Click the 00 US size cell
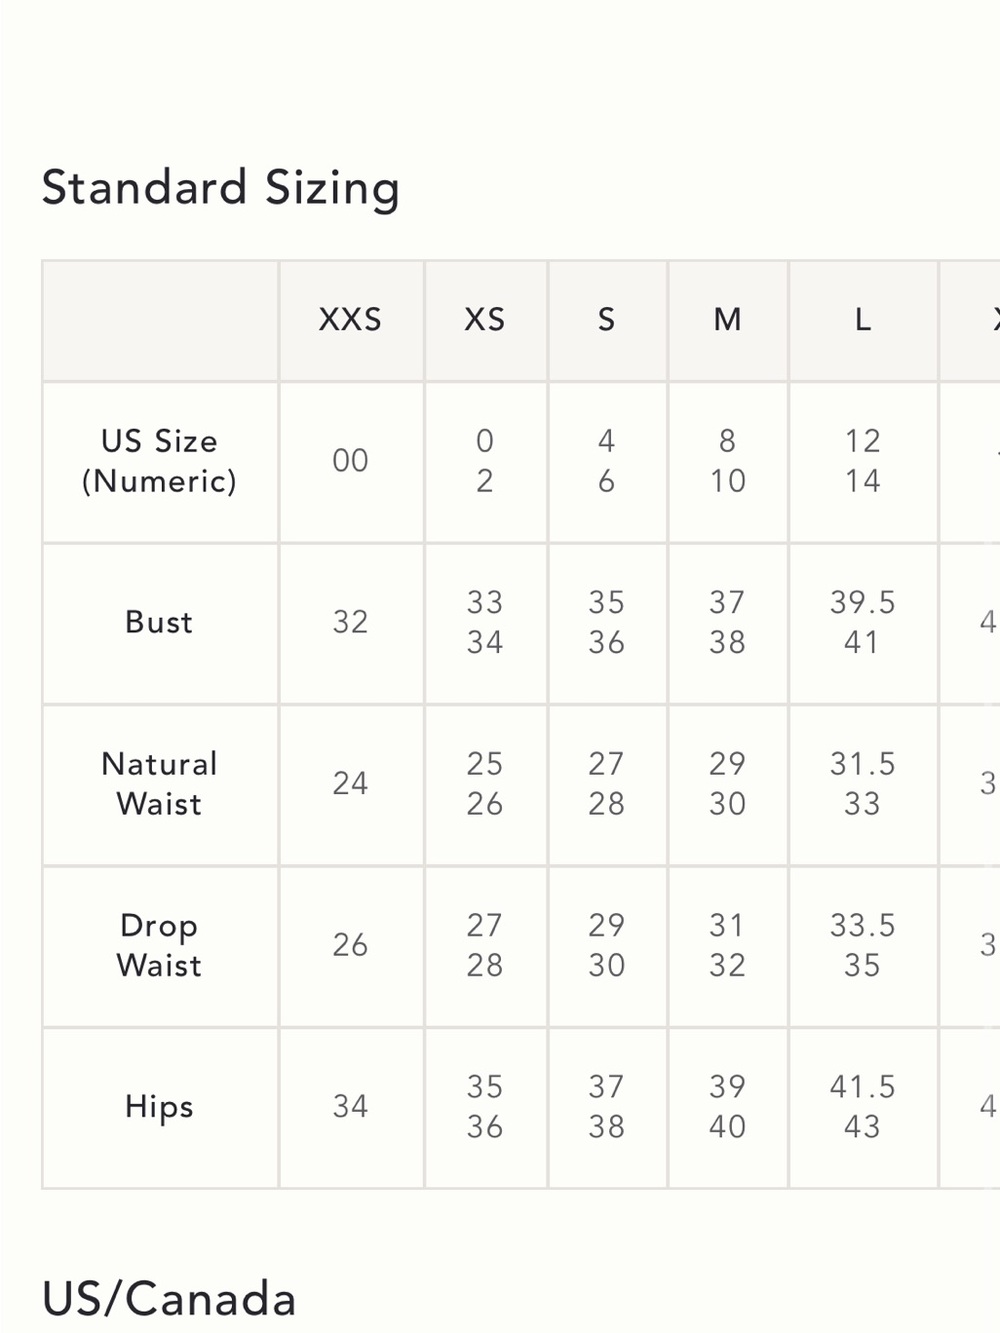The image size is (1000, 1333). click(x=351, y=461)
